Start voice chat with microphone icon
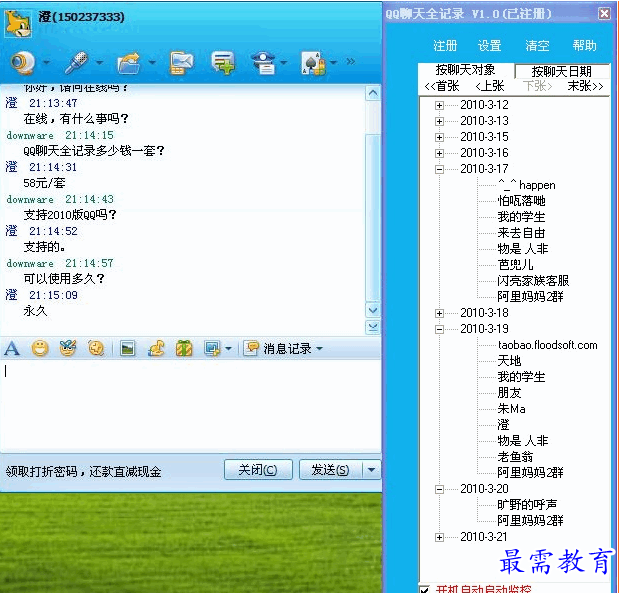This screenshot has width=621, height=593. [76, 63]
